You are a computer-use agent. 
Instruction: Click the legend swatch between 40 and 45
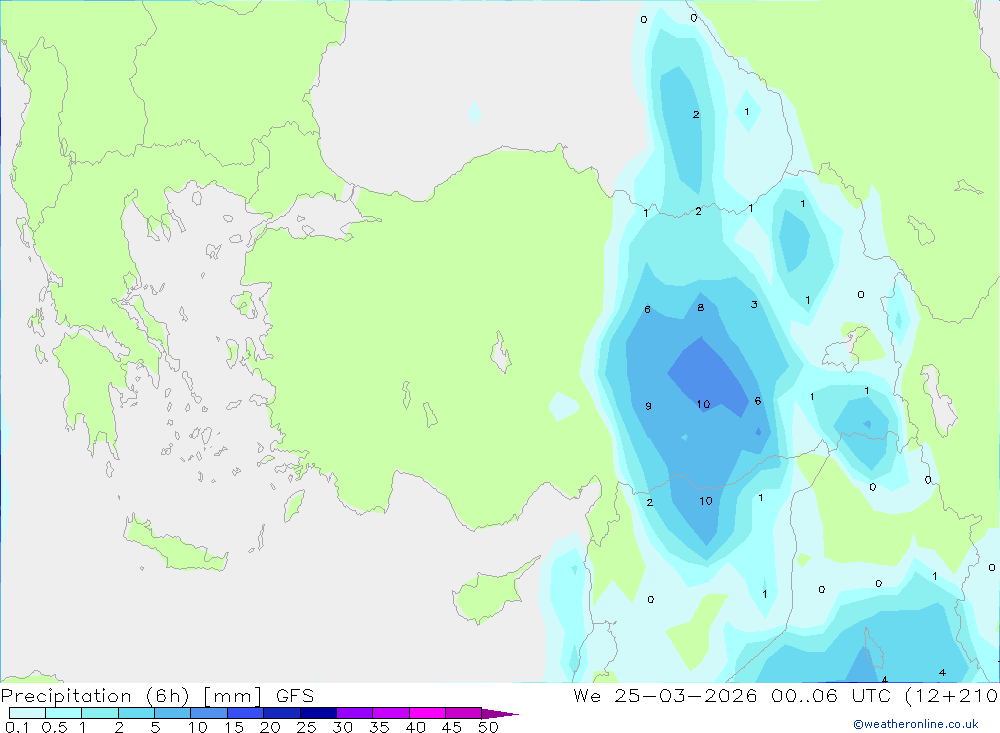[427, 713]
